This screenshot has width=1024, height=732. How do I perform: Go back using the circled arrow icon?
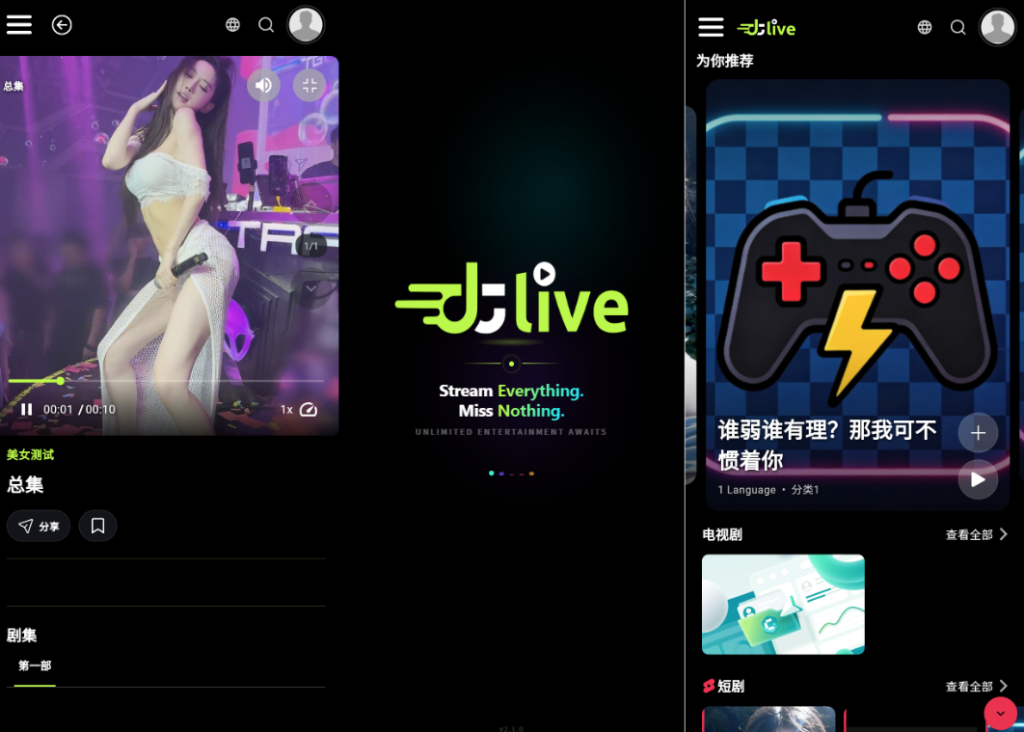[x=62, y=25]
